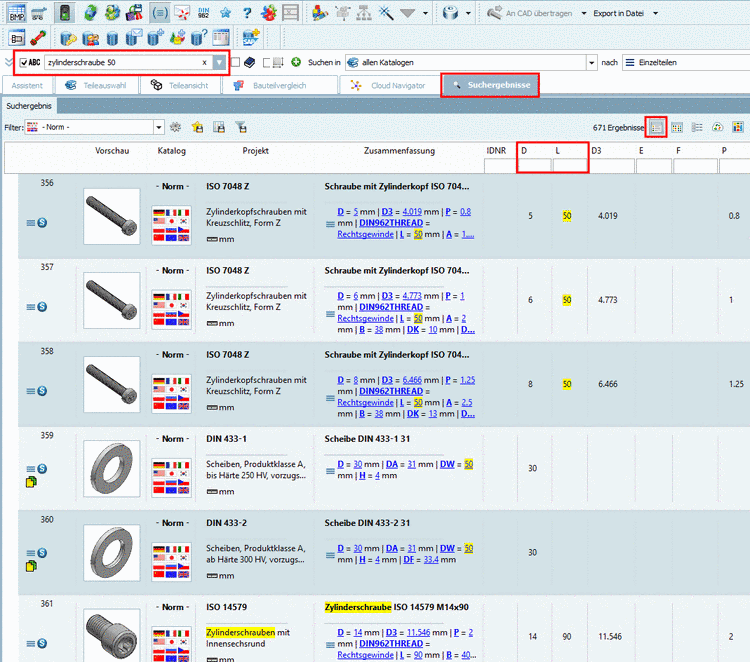
Task: Switch to details list view icon
Action: click(697, 127)
